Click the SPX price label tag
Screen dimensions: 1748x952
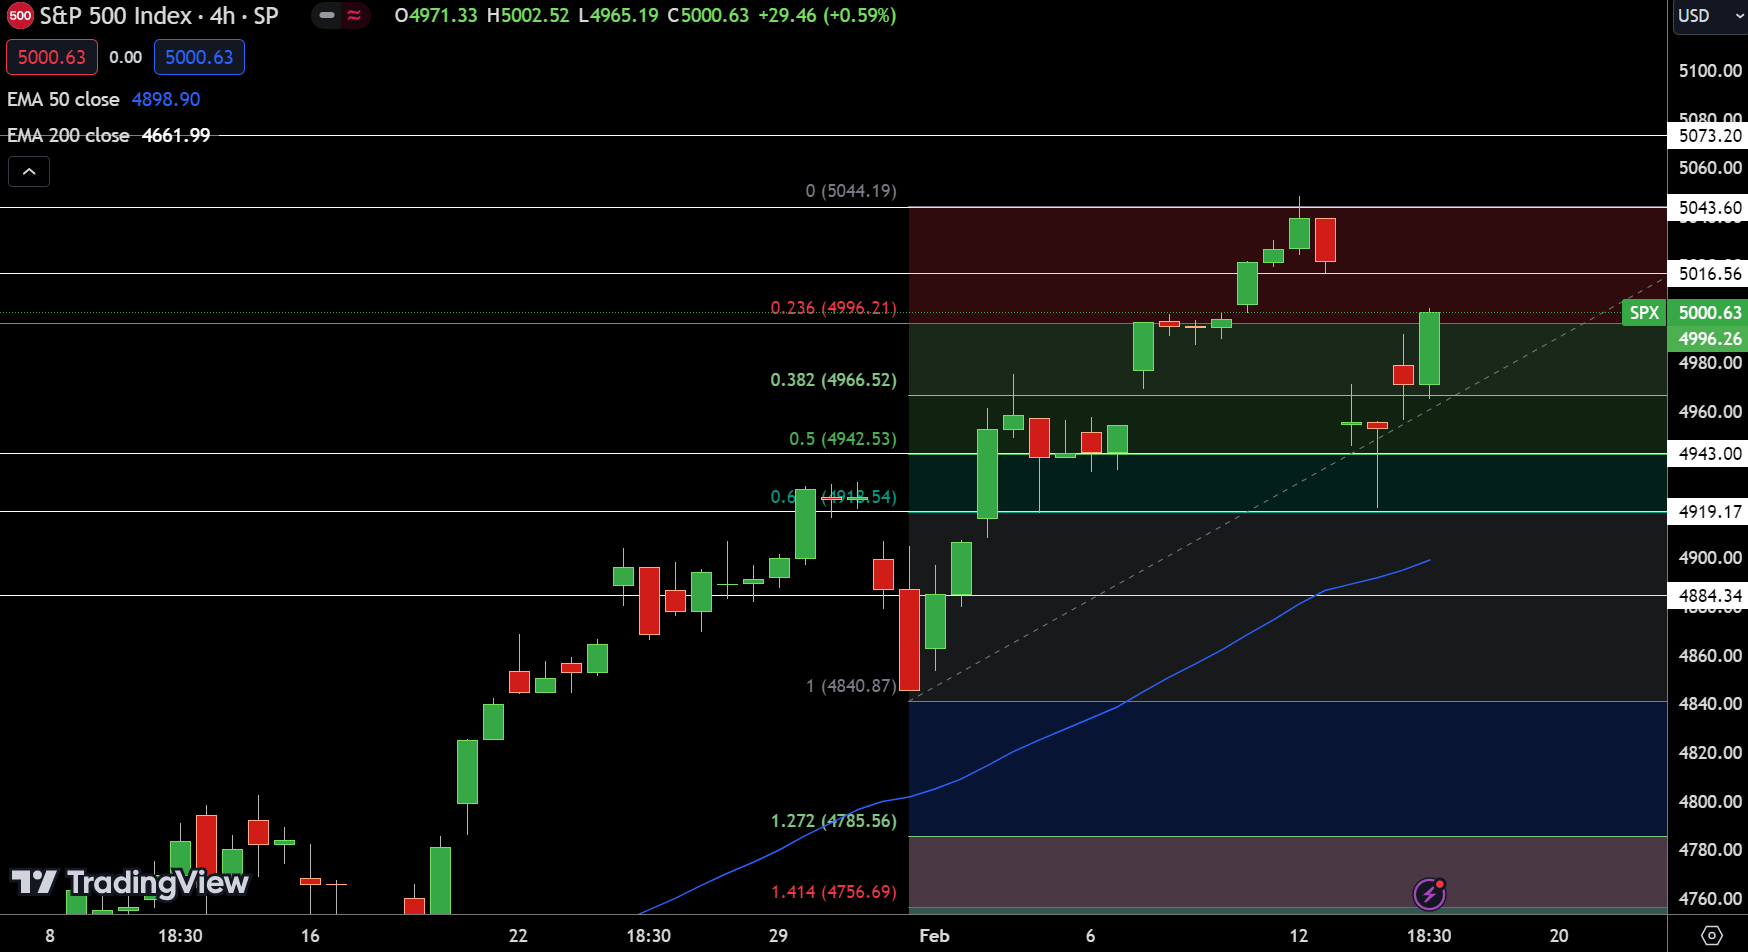pyautogui.click(x=1644, y=313)
